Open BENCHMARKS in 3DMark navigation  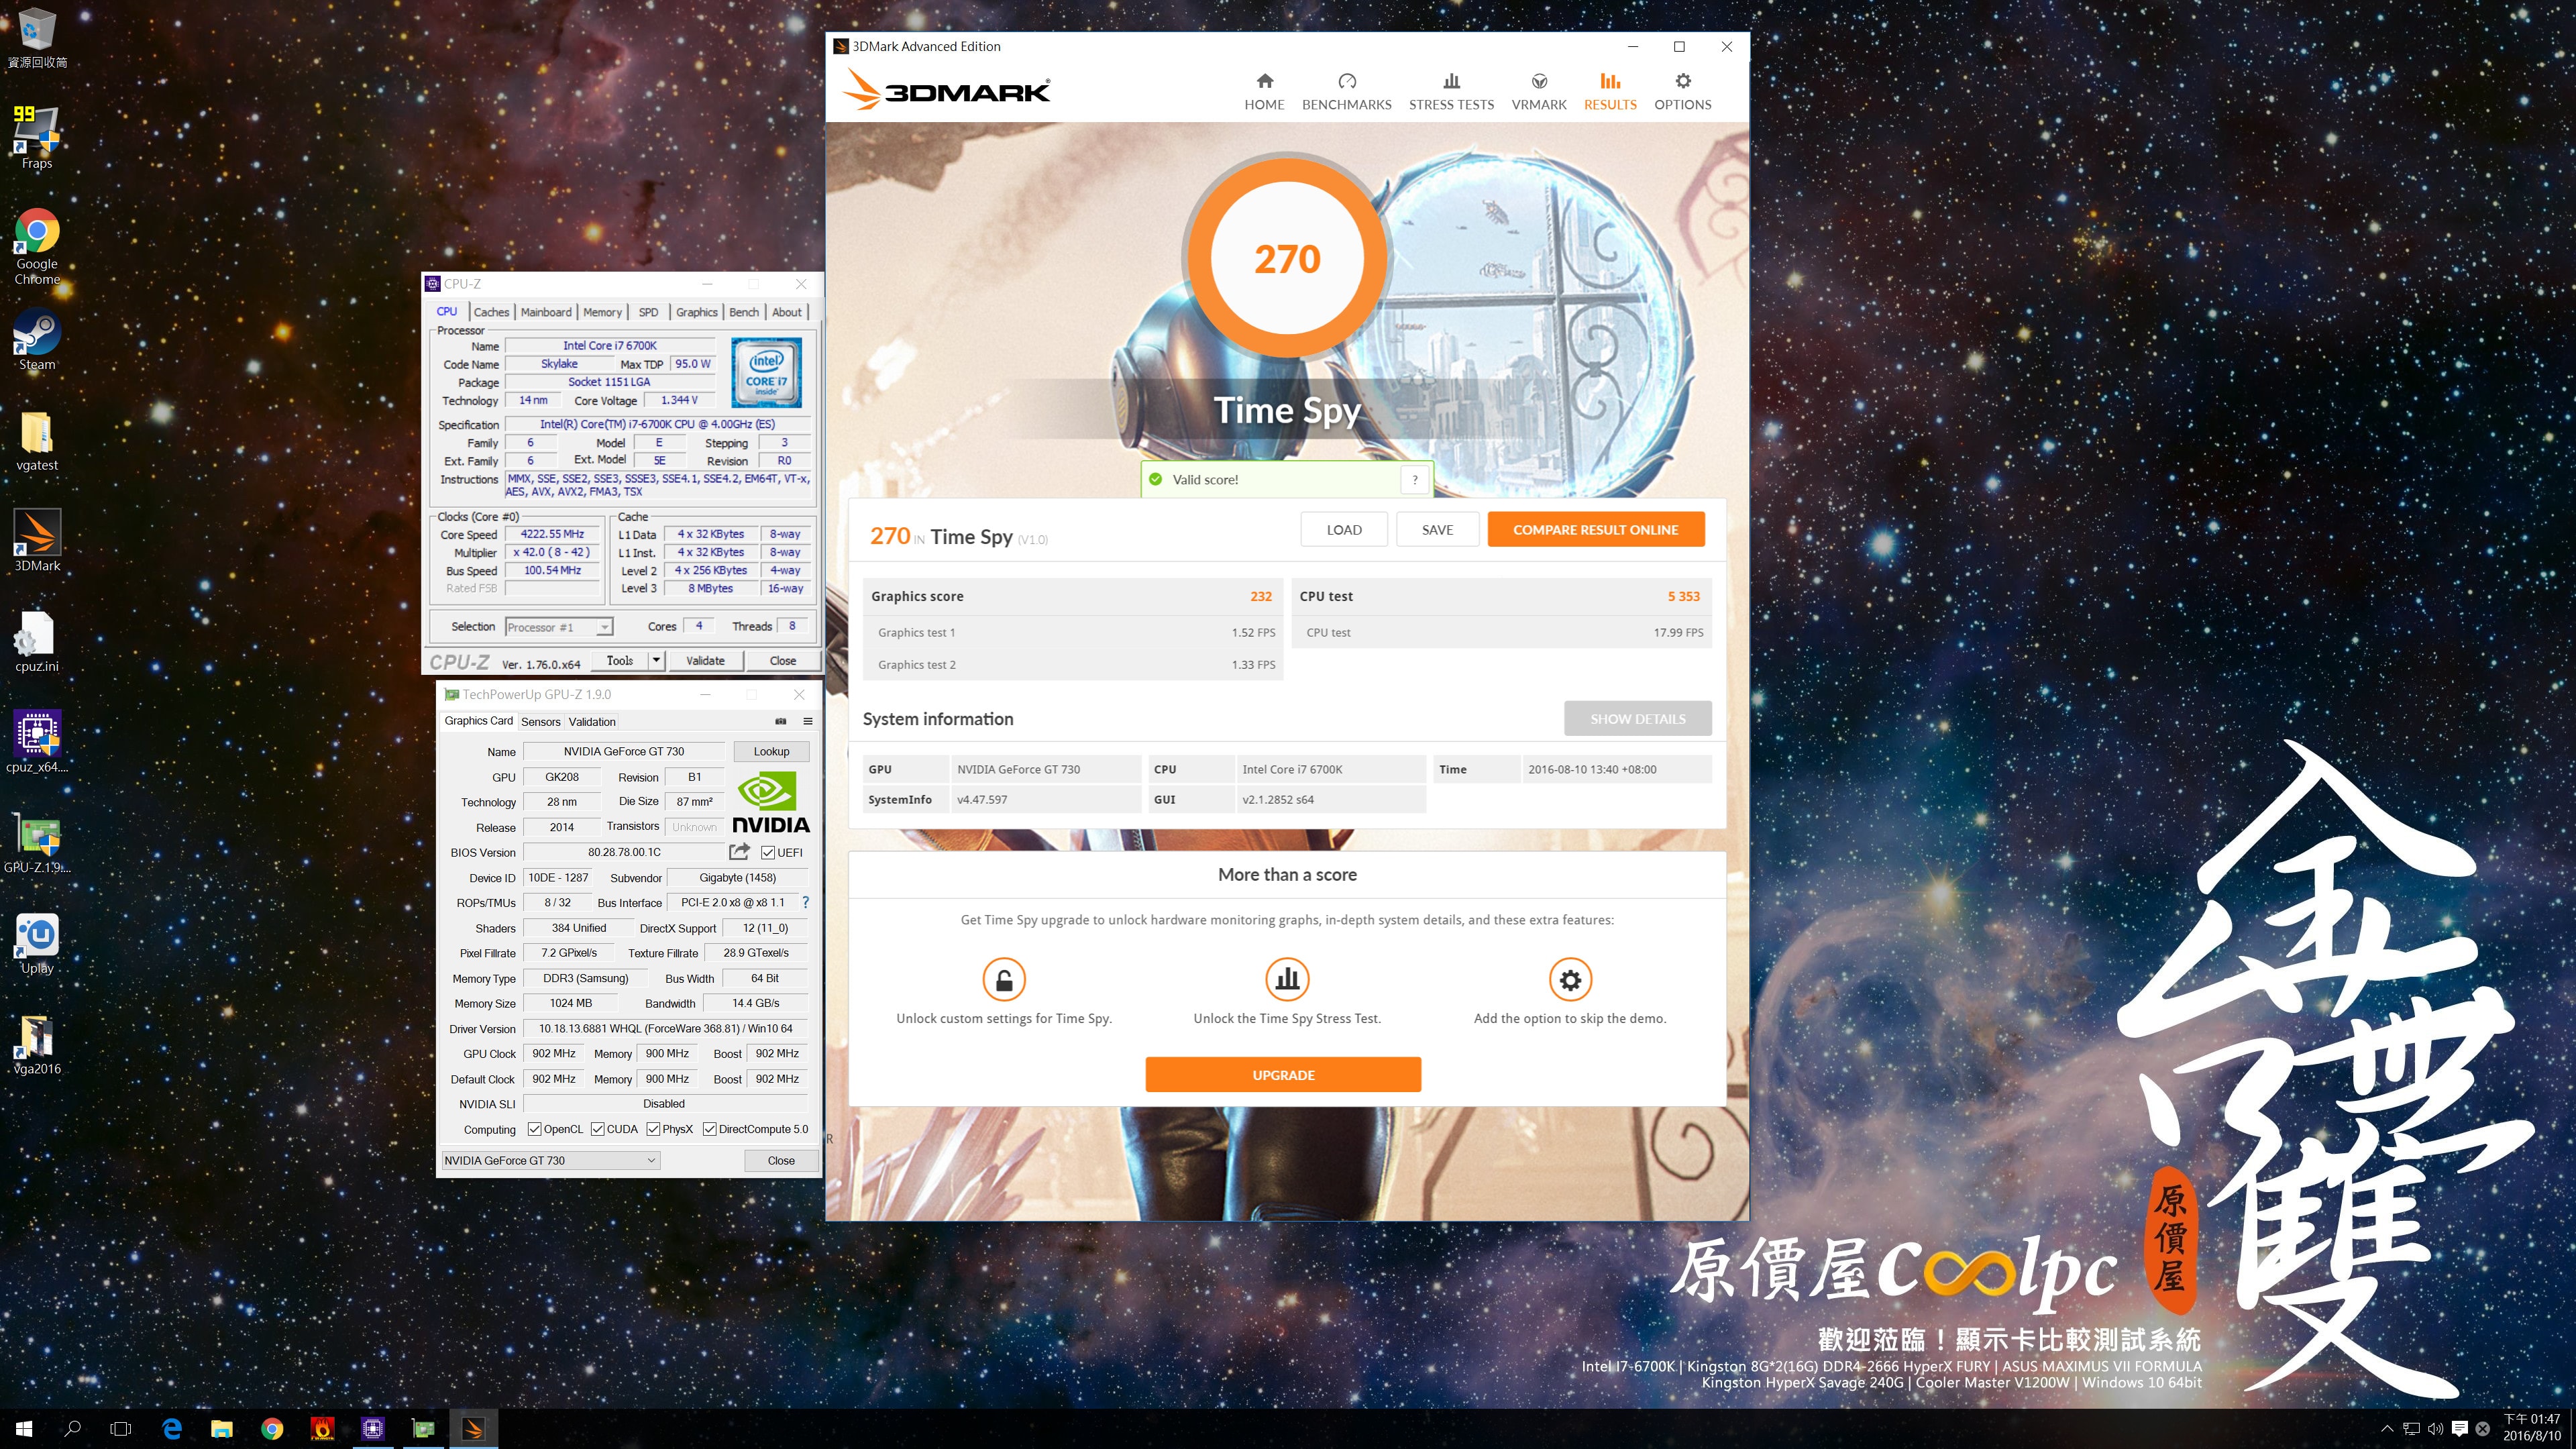click(1346, 91)
